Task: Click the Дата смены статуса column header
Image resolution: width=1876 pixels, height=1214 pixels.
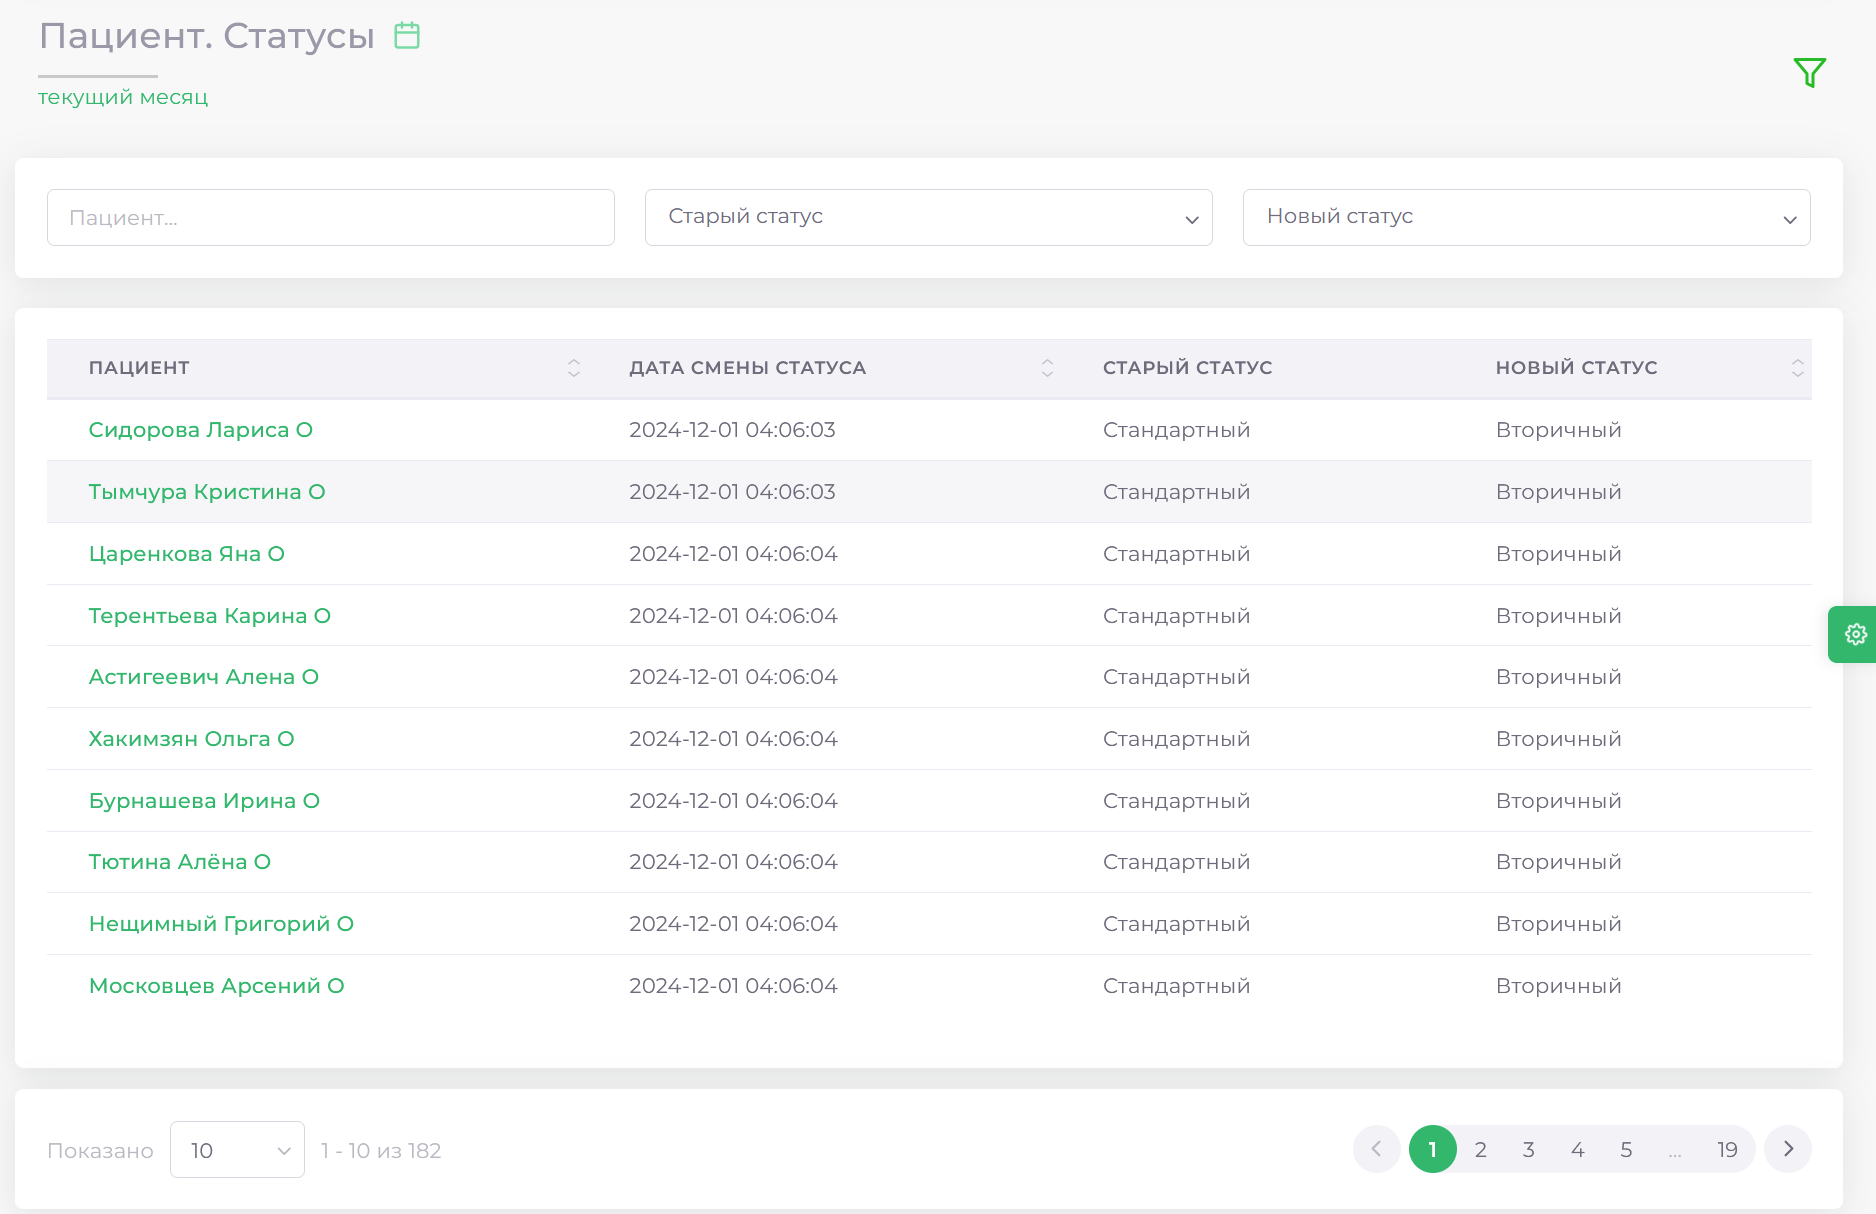Action: click(x=748, y=368)
